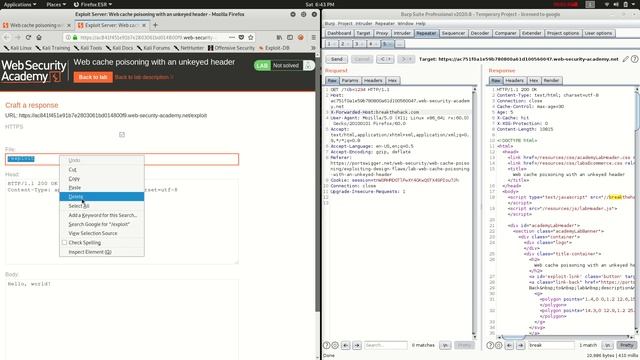The height and width of the screenshot is (360, 640).
Task: Click the File path input field
Action: (122, 159)
